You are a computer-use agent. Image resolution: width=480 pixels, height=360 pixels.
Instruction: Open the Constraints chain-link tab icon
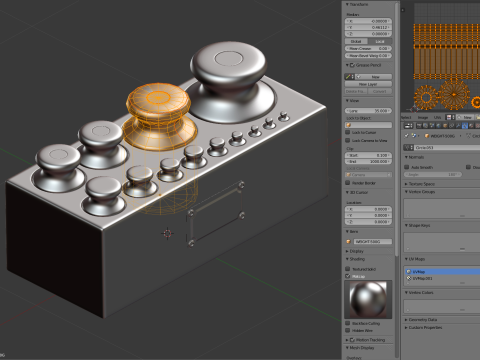[451, 126]
